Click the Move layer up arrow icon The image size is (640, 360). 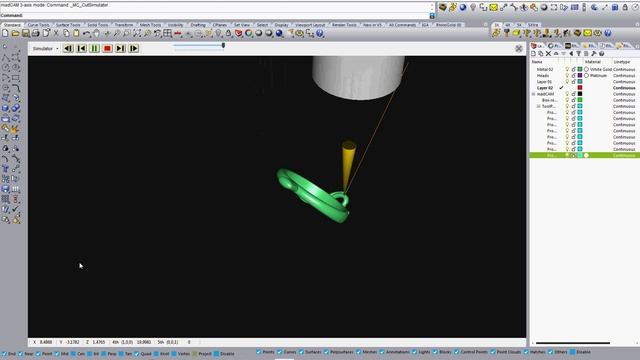pyautogui.click(x=556, y=53)
